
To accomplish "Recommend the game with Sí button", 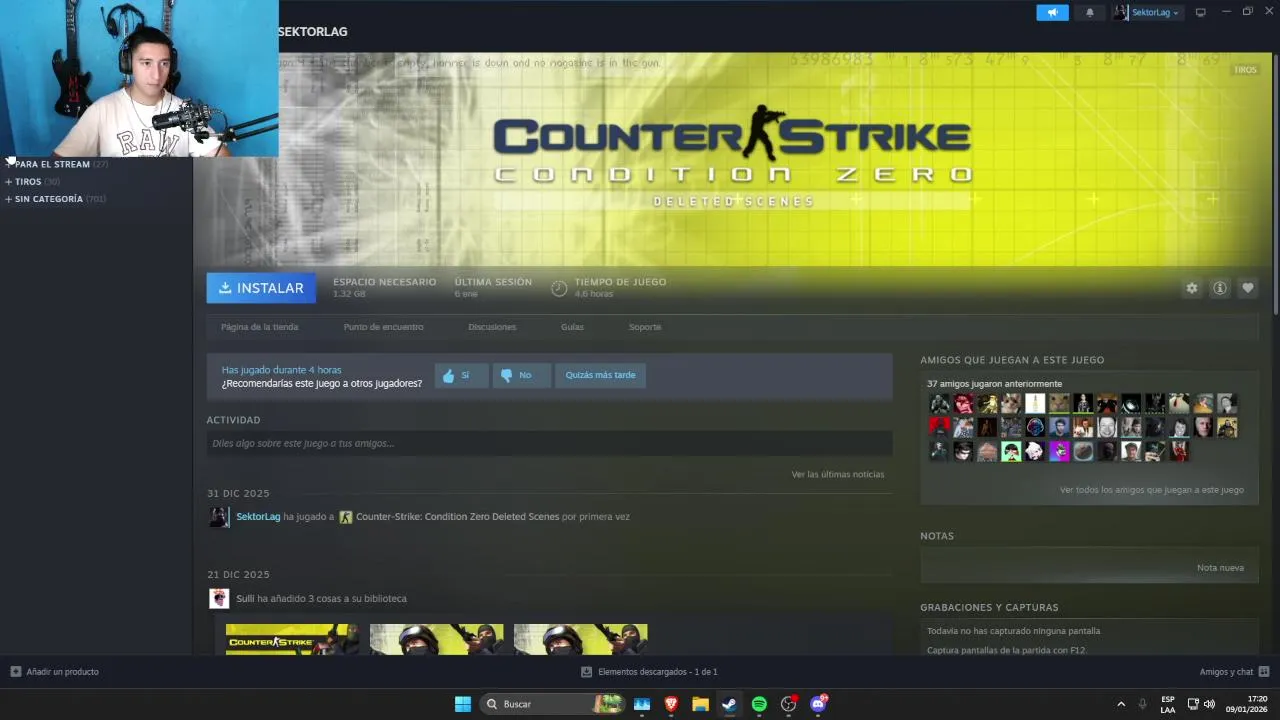I will pyautogui.click(x=461, y=375).
